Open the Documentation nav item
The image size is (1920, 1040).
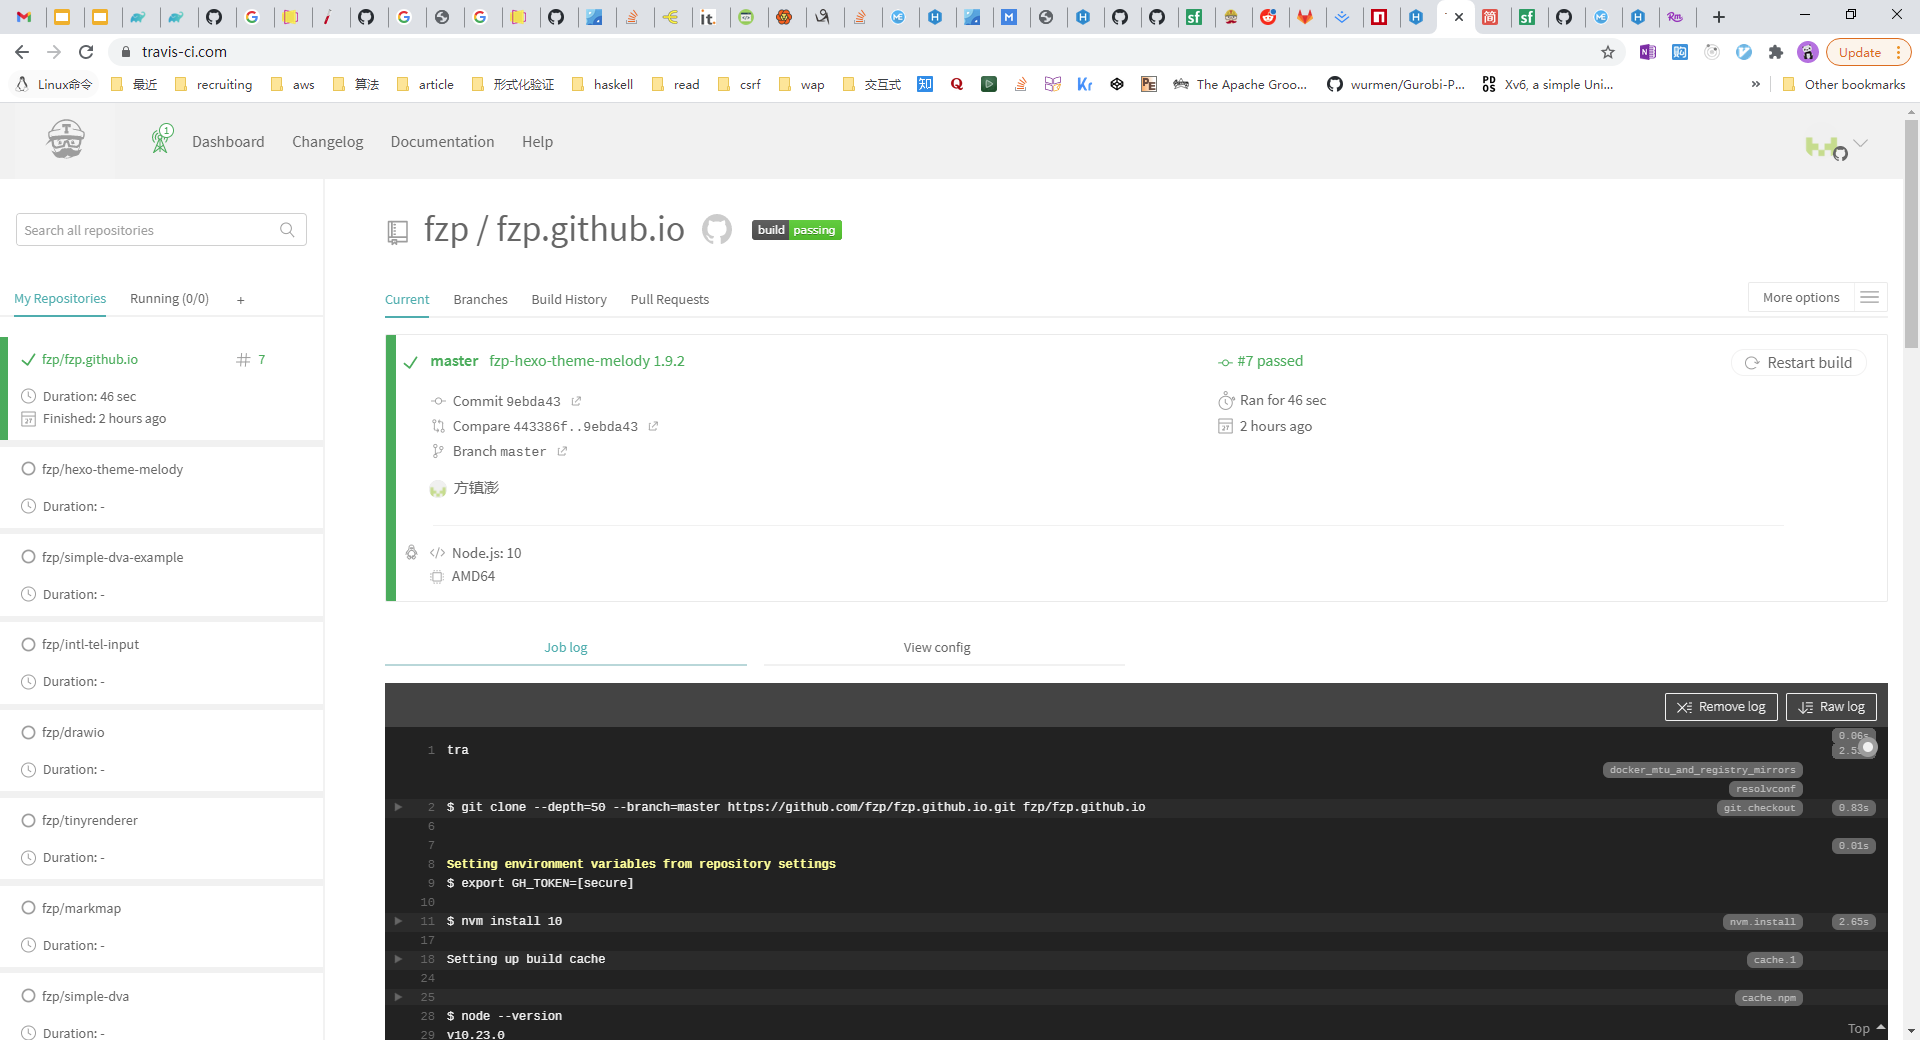tap(442, 141)
